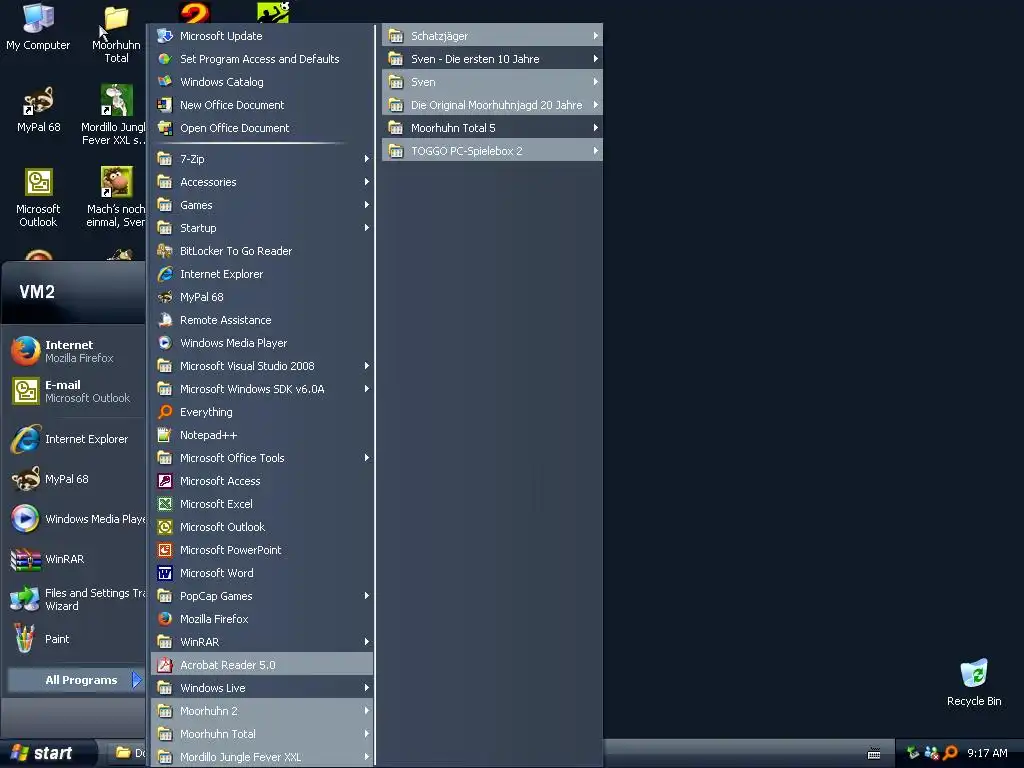Image resolution: width=1024 pixels, height=768 pixels.
Task: Launch Set Program Access and Defaults
Action: [262, 59]
